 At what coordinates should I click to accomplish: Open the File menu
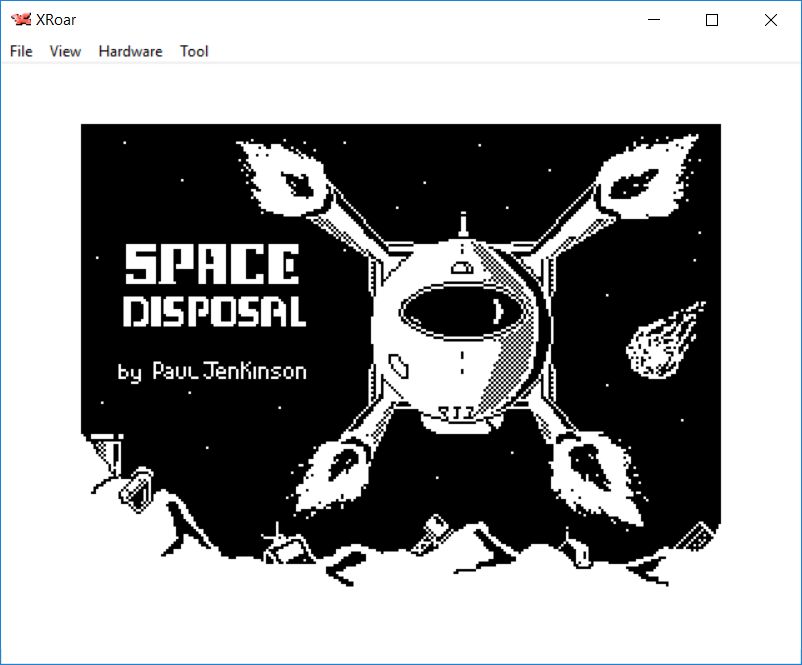pos(21,51)
